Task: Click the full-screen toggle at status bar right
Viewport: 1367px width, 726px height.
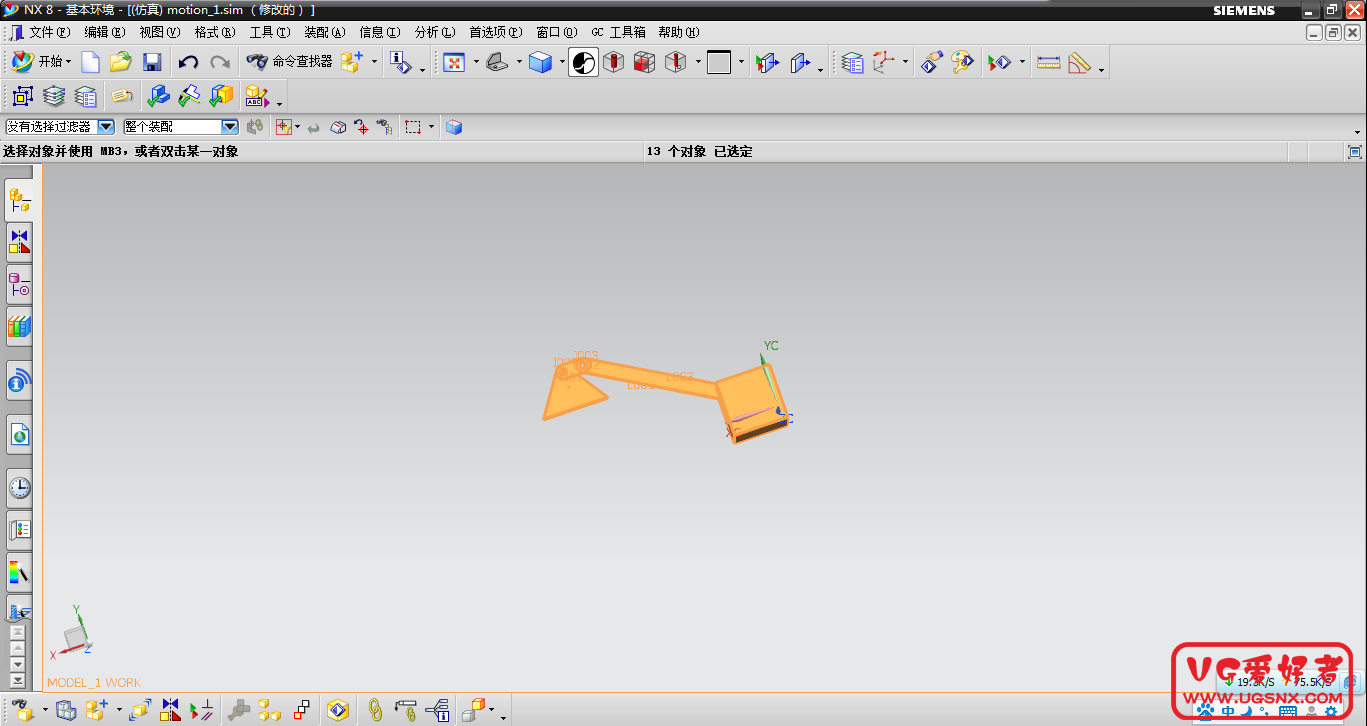Action: click(x=1355, y=152)
